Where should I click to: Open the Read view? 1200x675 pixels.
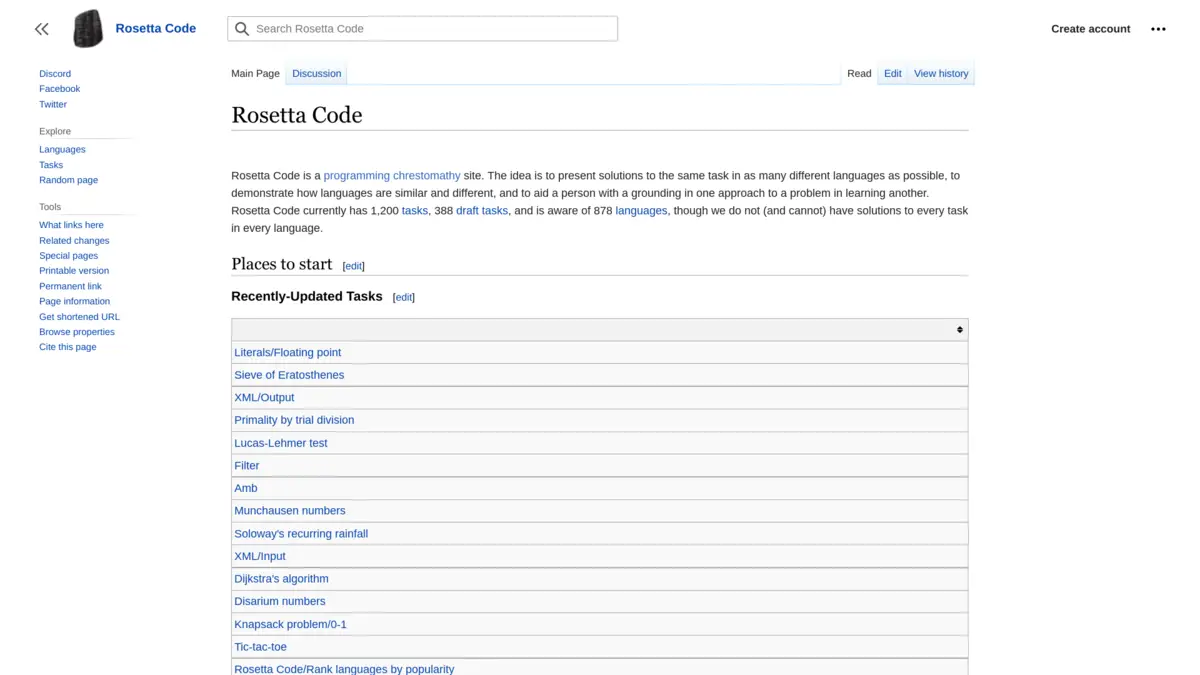click(x=859, y=73)
